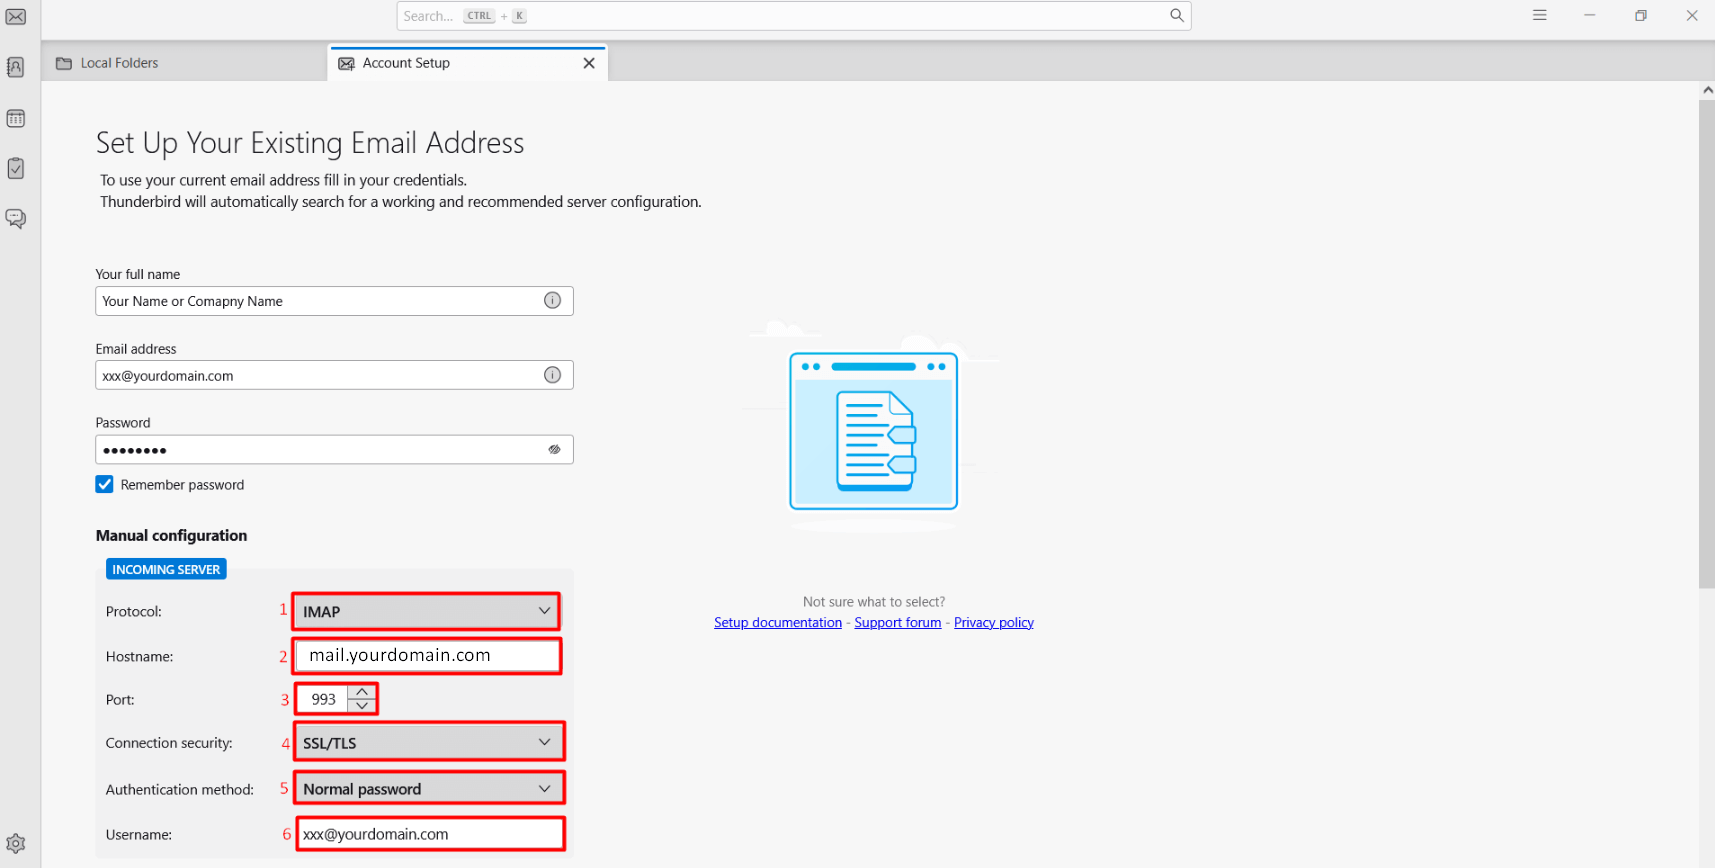Open the Mail space icon in sidebar
Viewport: 1715px width, 868px height.
(16, 17)
